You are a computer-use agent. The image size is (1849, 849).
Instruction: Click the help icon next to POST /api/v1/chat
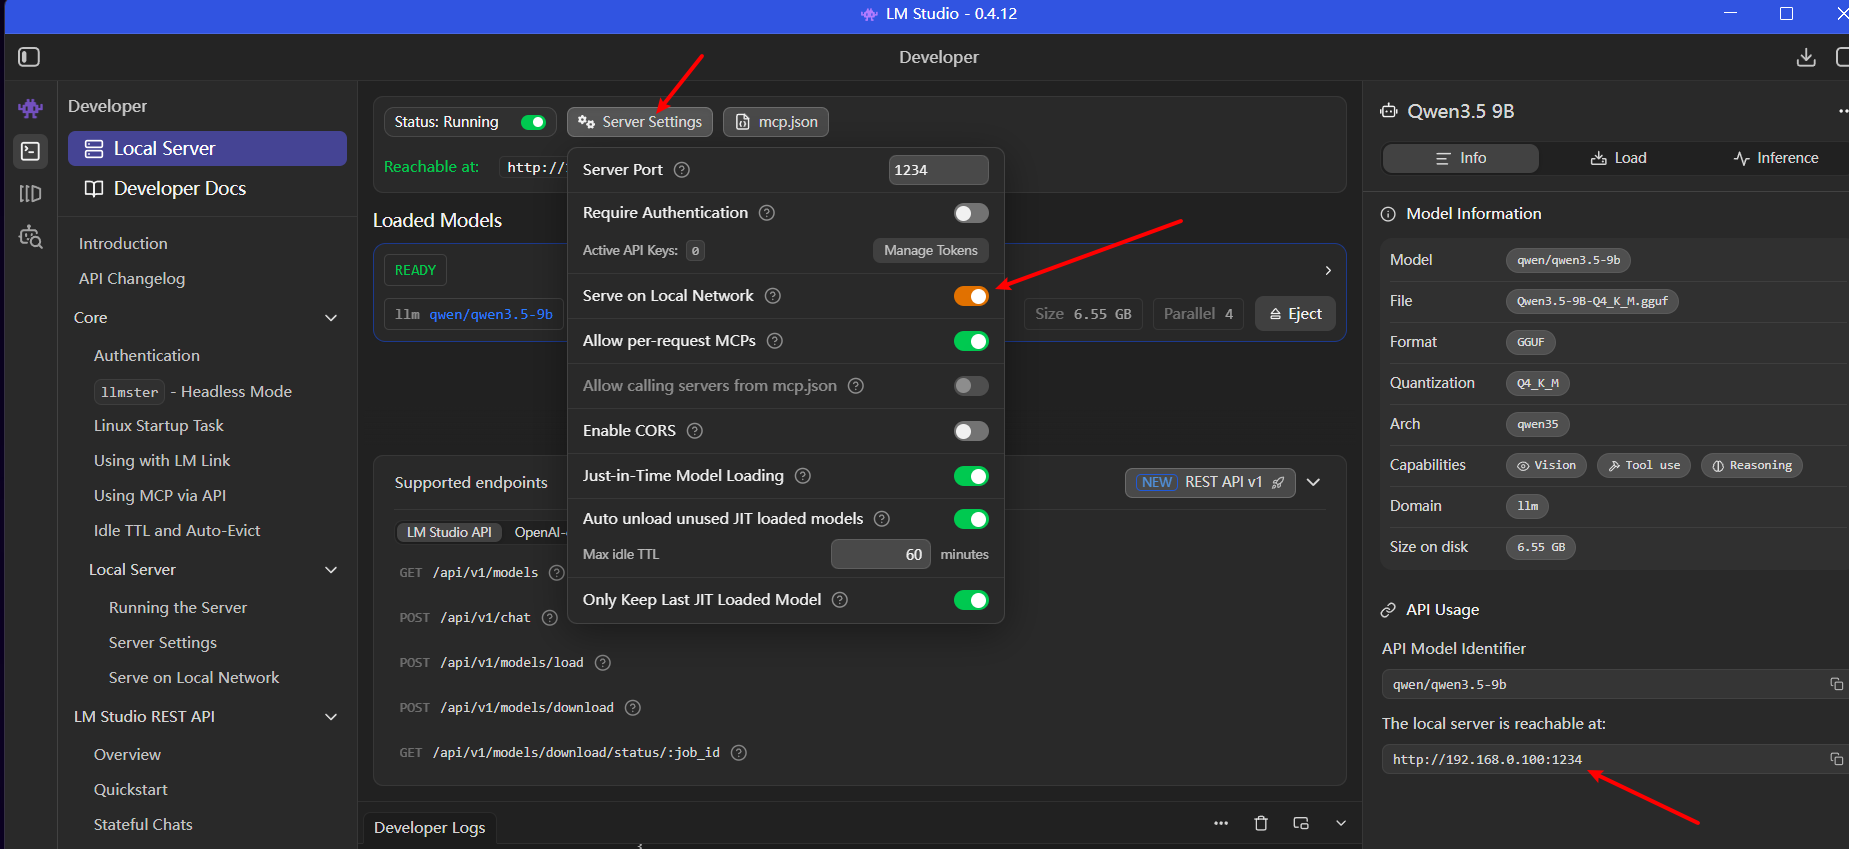coord(549,618)
